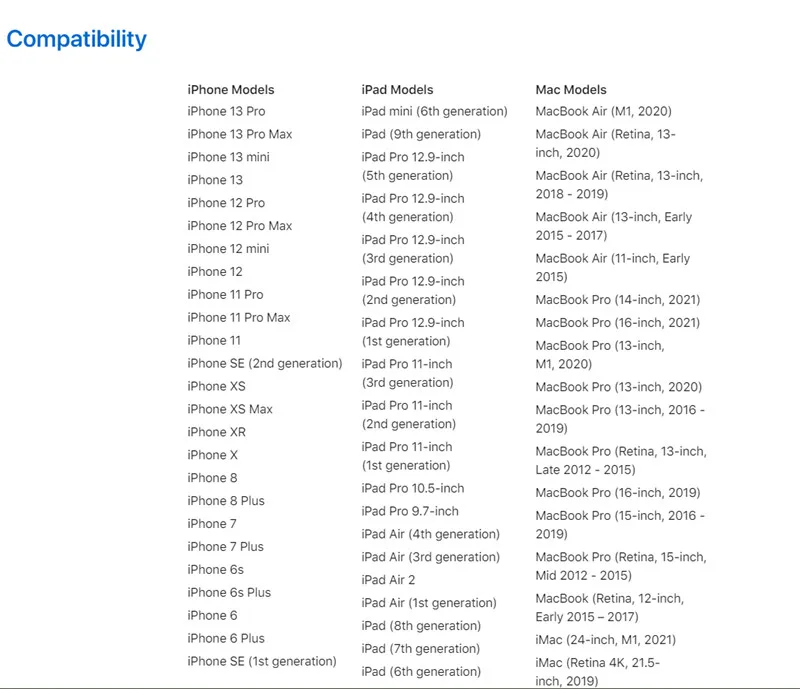The height and width of the screenshot is (689, 800).
Task: Select the iPhone XR entry
Action: (216, 432)
